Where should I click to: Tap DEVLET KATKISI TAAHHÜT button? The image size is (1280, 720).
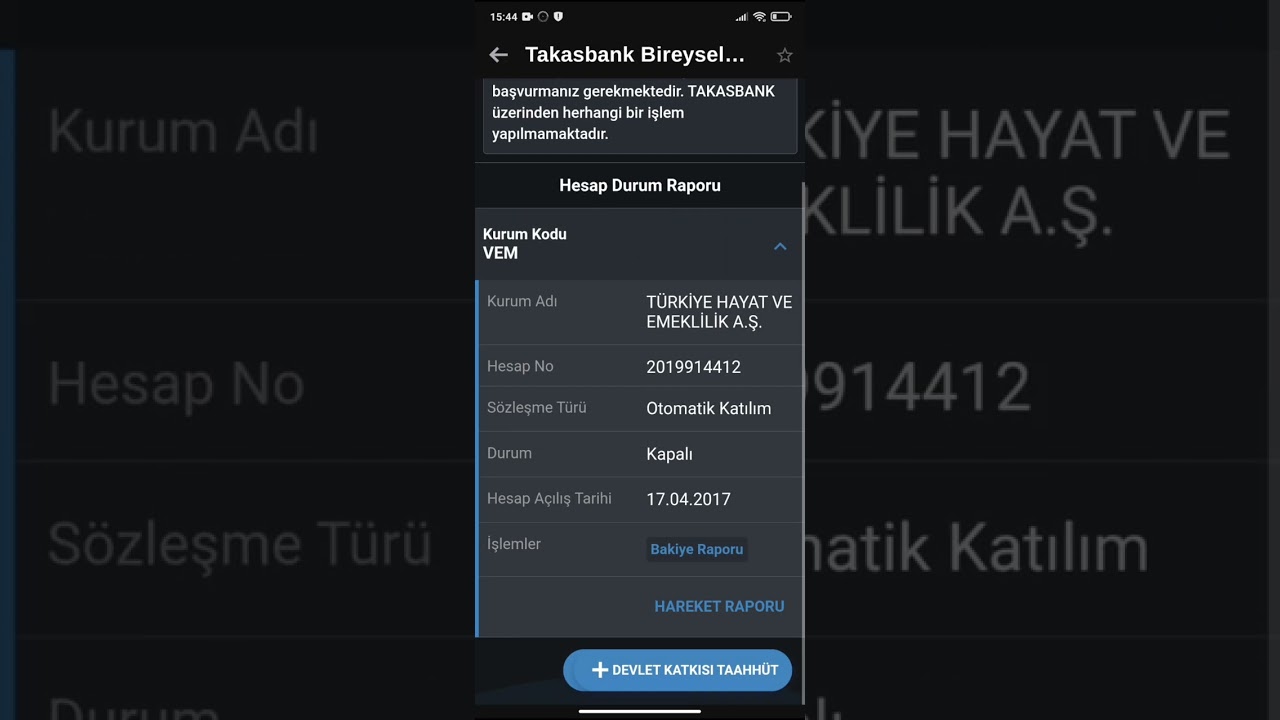click(x=677, y=670)
